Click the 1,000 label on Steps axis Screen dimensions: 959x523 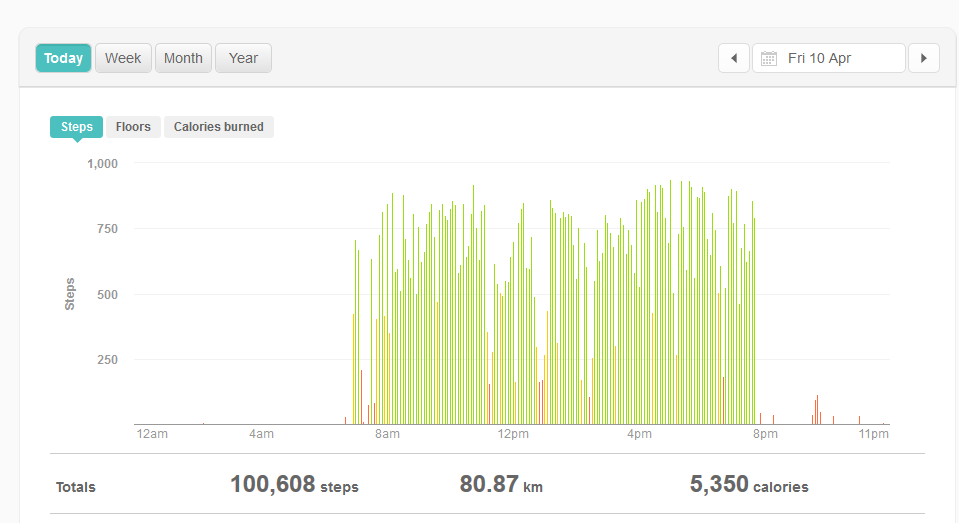click(x=102, y=163)
